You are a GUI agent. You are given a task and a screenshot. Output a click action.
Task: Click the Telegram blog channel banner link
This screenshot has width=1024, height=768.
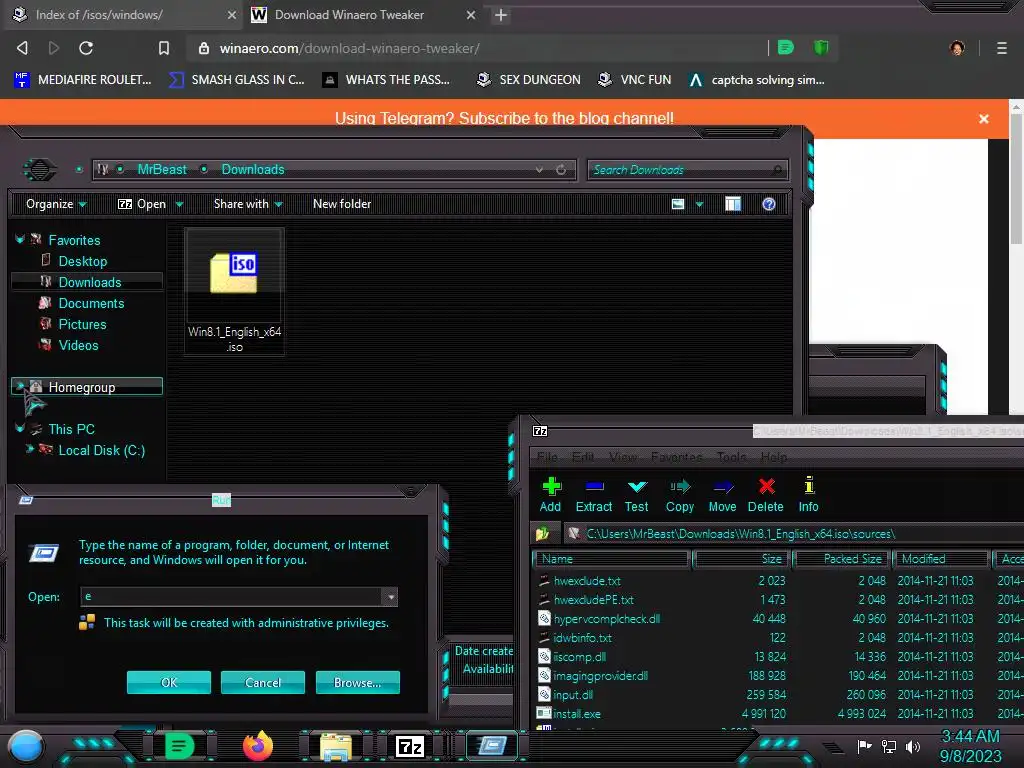point(504,118)
